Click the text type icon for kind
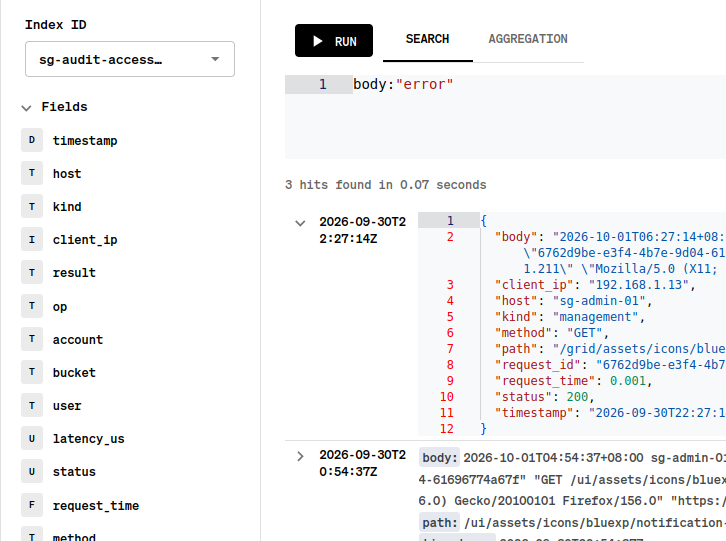 tap(32, 206)
